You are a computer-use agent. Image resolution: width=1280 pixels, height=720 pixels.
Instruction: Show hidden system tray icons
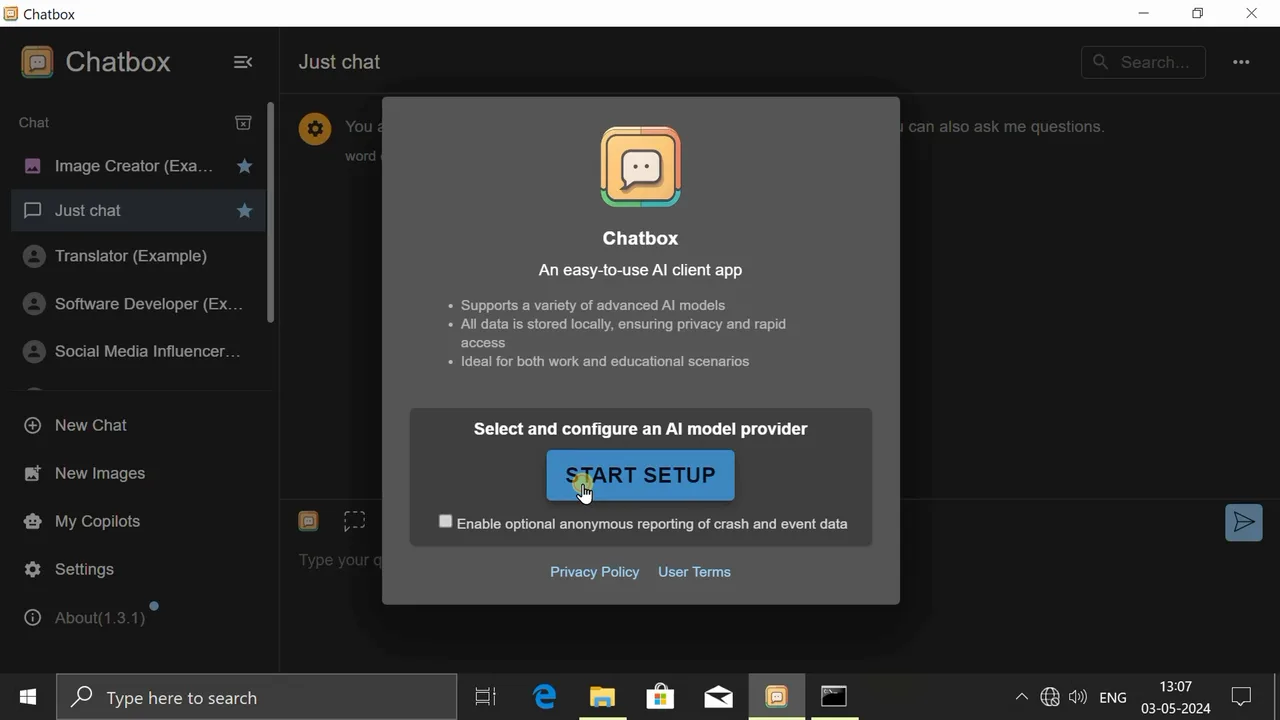(x=1021, y=697)
